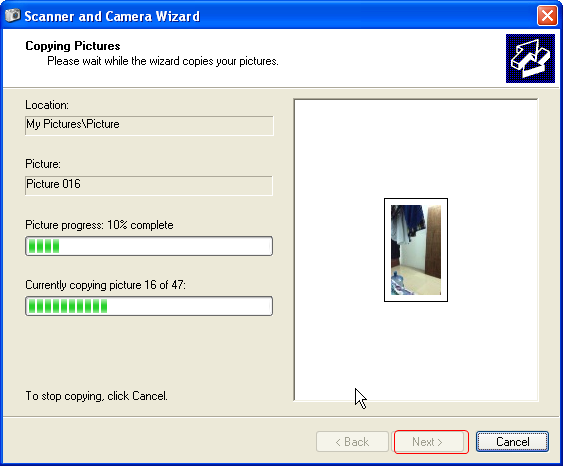Click the Copying Pictures heading
Image resolution: width=563 pixels, height=466 pixels.
click(73, 46)
